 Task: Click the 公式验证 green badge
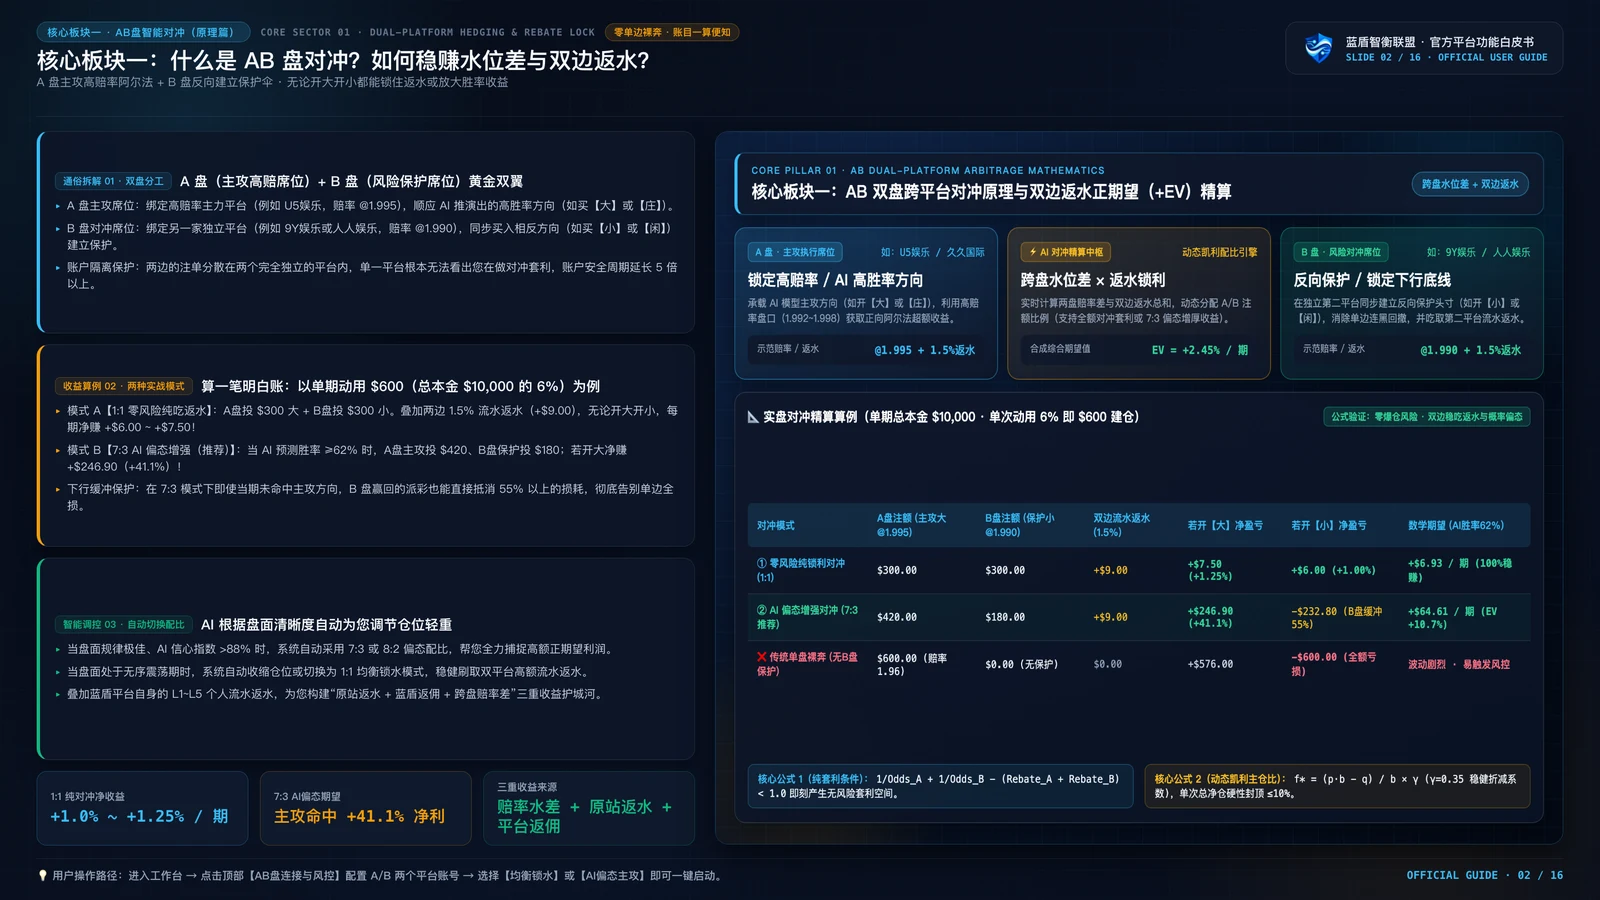click(x=1426, y=416)
